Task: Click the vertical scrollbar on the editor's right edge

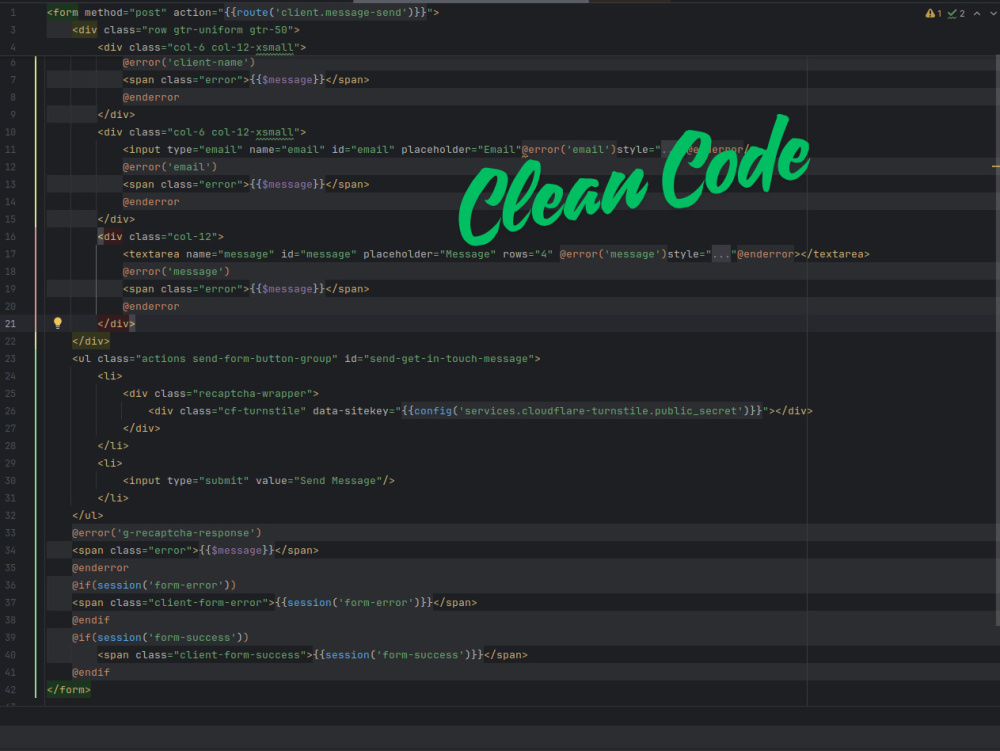Action: [x=997, y=340]
